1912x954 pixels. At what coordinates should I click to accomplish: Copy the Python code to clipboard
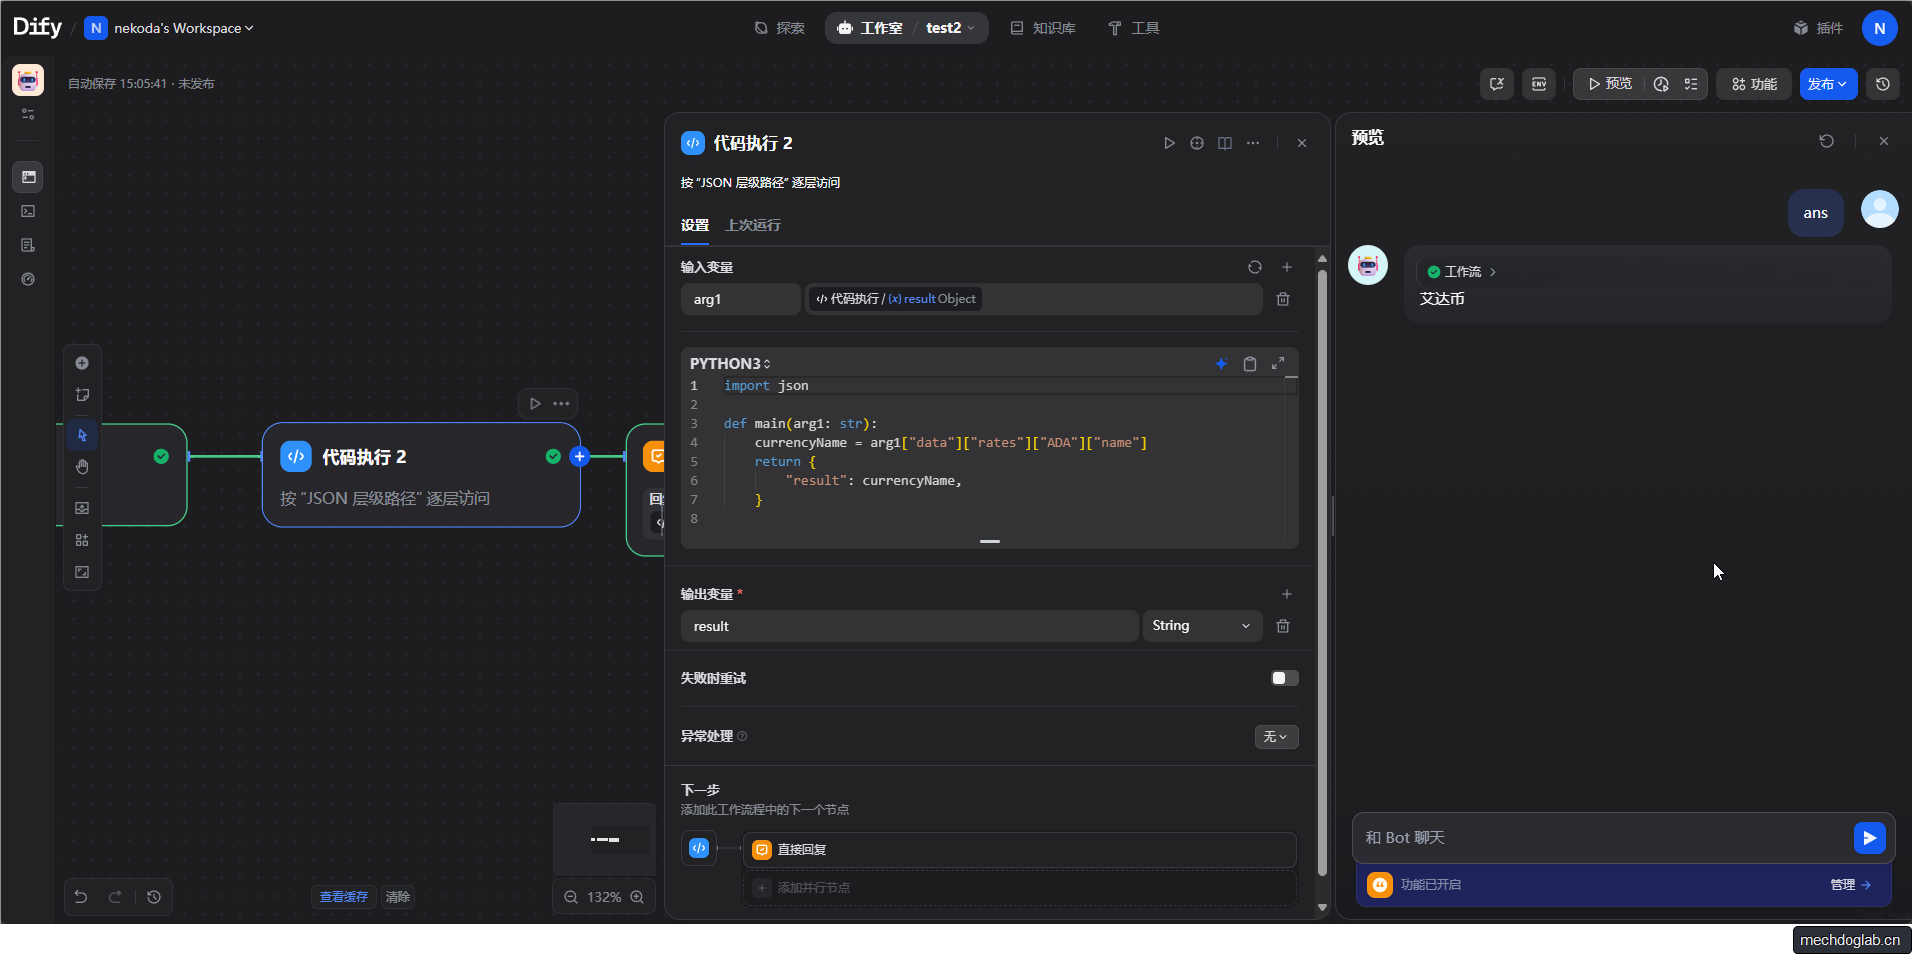coord(1249,364)
